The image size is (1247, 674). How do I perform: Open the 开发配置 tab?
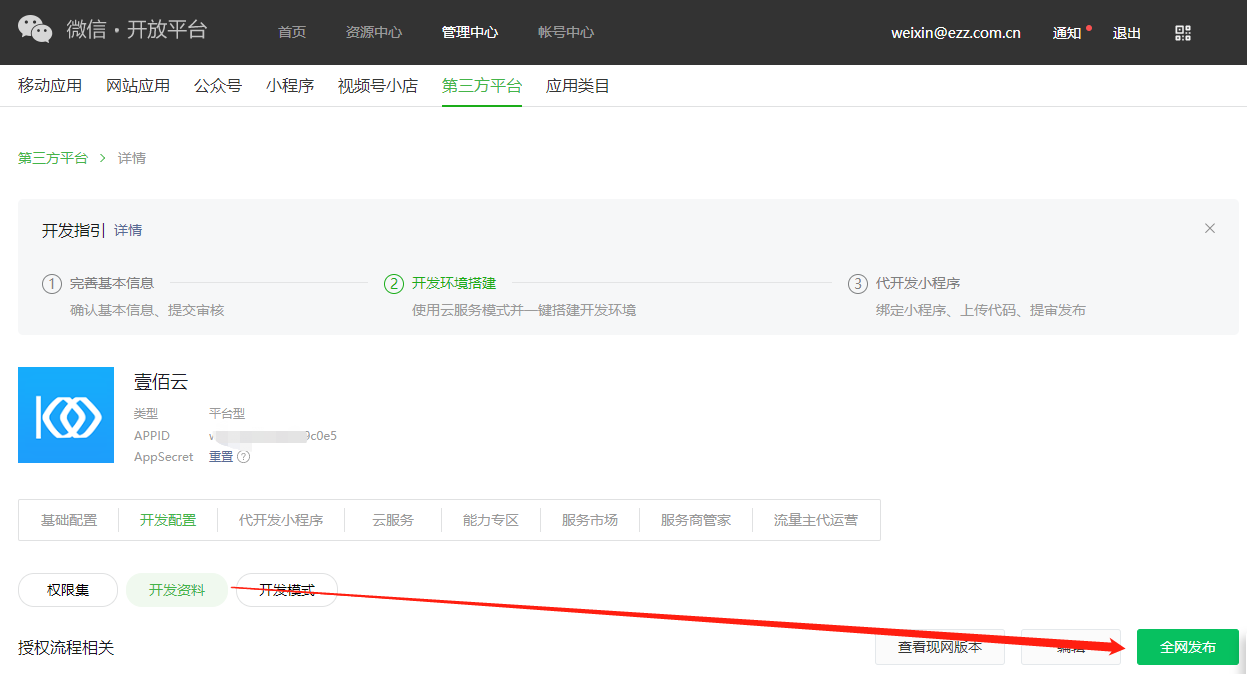(x=168, y=520)
